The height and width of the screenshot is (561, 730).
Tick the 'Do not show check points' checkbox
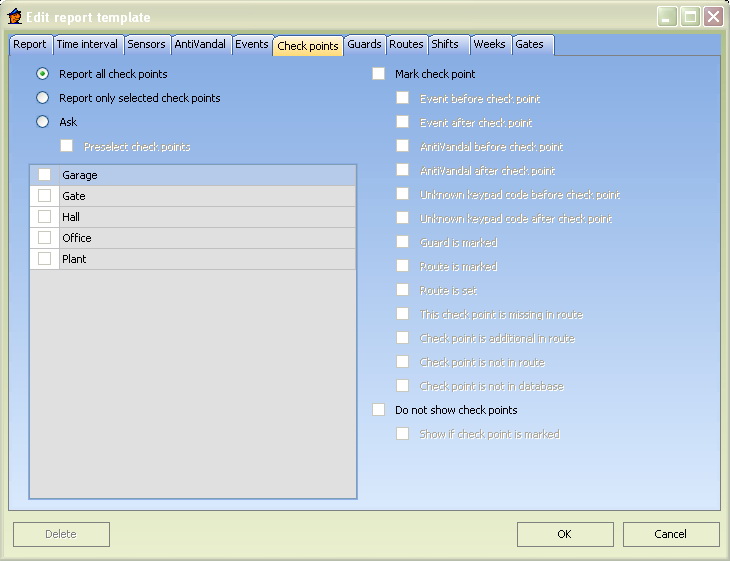point(378,410)
